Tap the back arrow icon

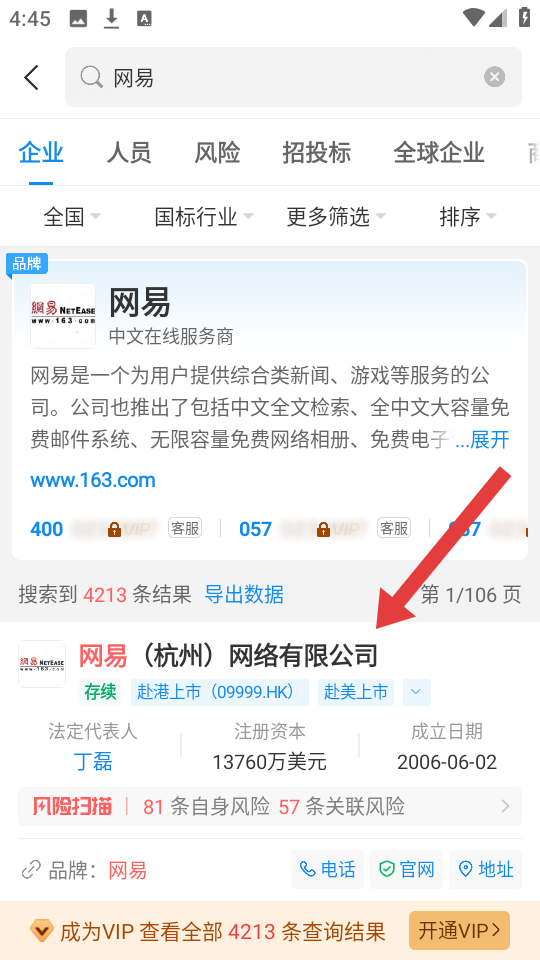[x=31, y=77]
